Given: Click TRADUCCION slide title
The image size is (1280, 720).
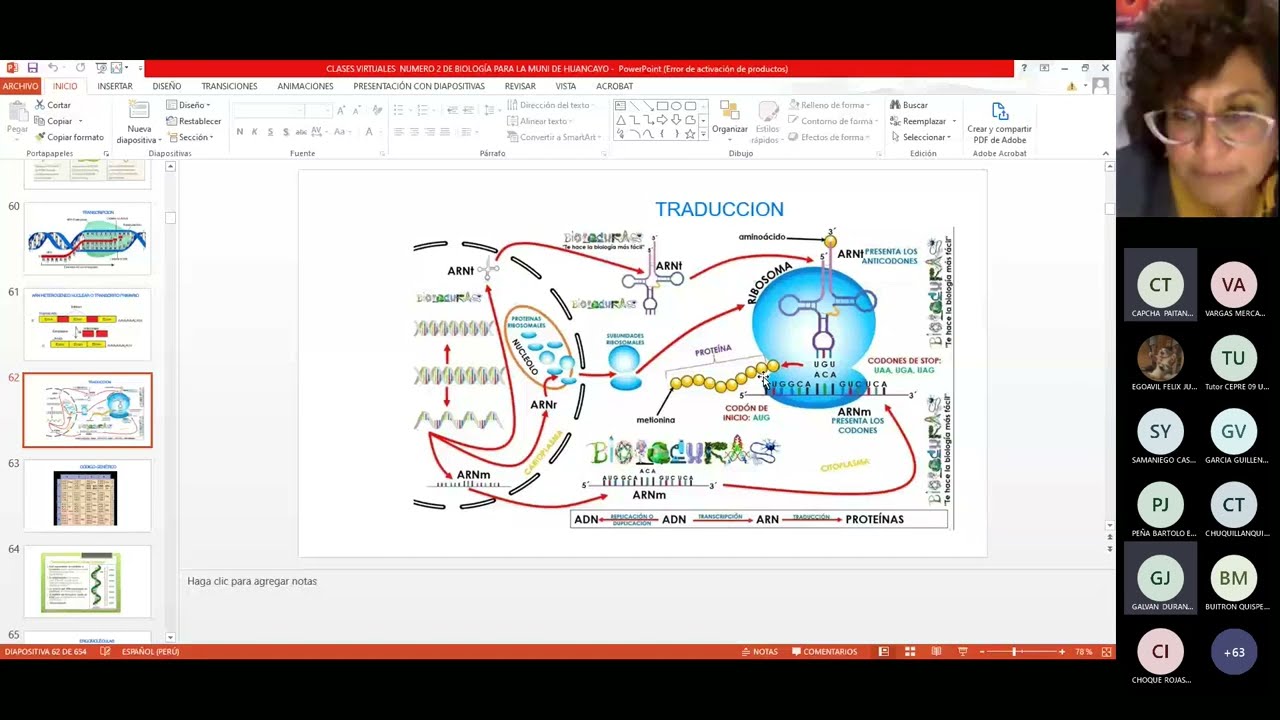Looking at the screenshot, I should pos(719,209).
